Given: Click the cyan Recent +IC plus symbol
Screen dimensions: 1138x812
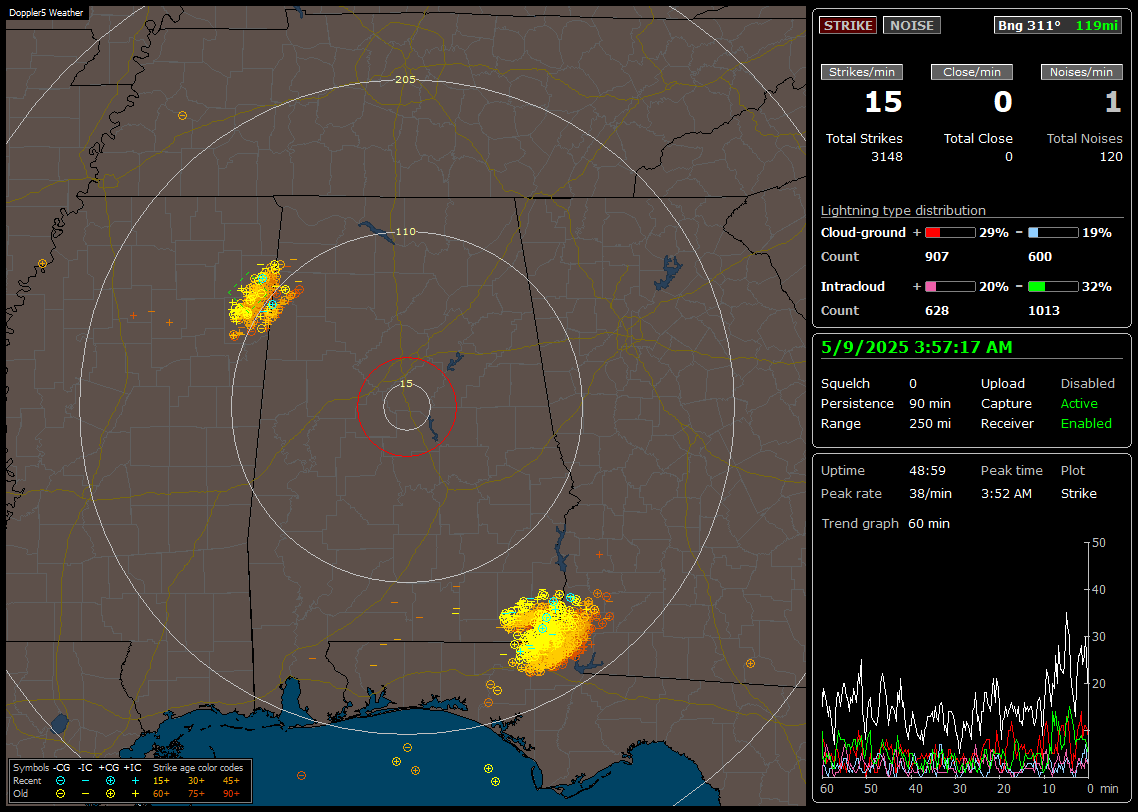Looking at the screenshot, I should tap(135, 781).
